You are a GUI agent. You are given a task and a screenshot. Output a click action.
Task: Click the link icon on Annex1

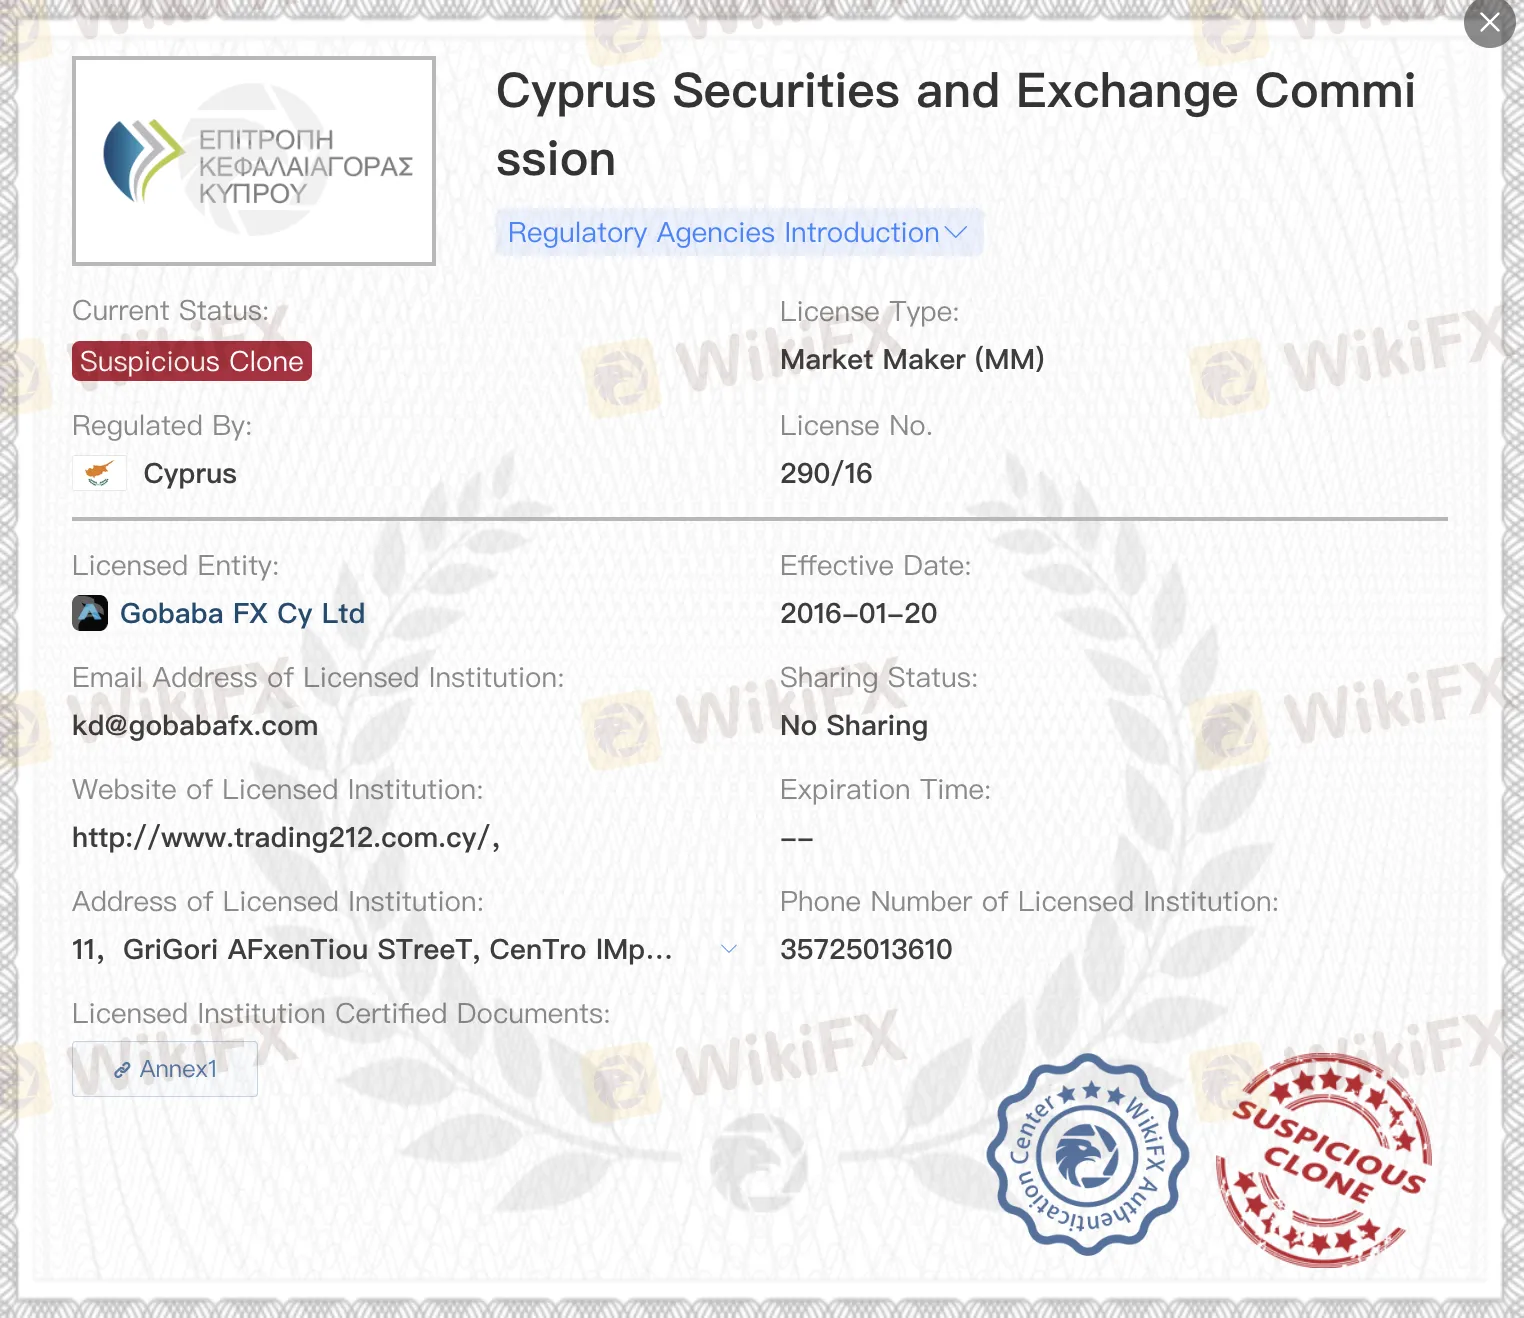[x=122, y=1070]
